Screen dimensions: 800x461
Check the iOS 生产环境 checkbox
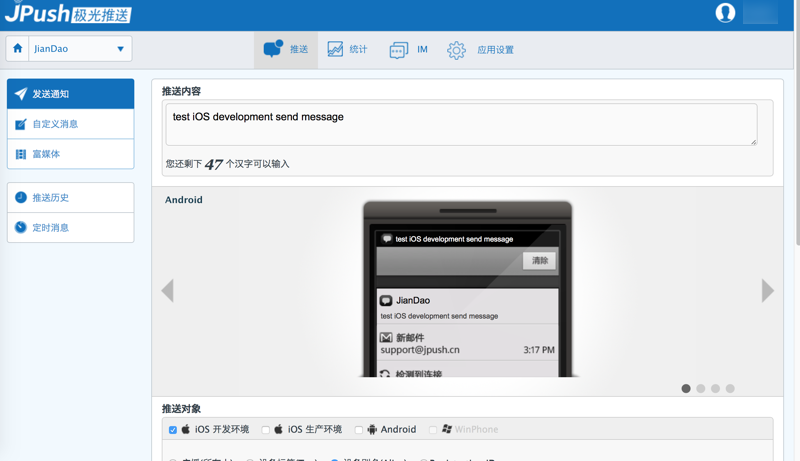pos(265,430)
